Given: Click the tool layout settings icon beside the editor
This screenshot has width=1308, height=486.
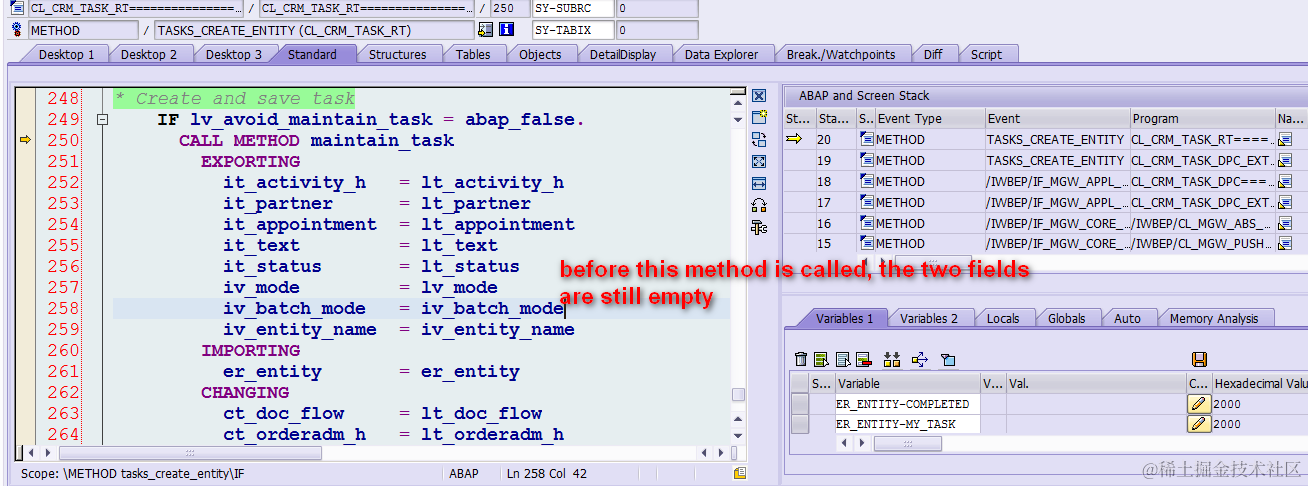Looking at the screenshot, I should (x=758, y=227).
